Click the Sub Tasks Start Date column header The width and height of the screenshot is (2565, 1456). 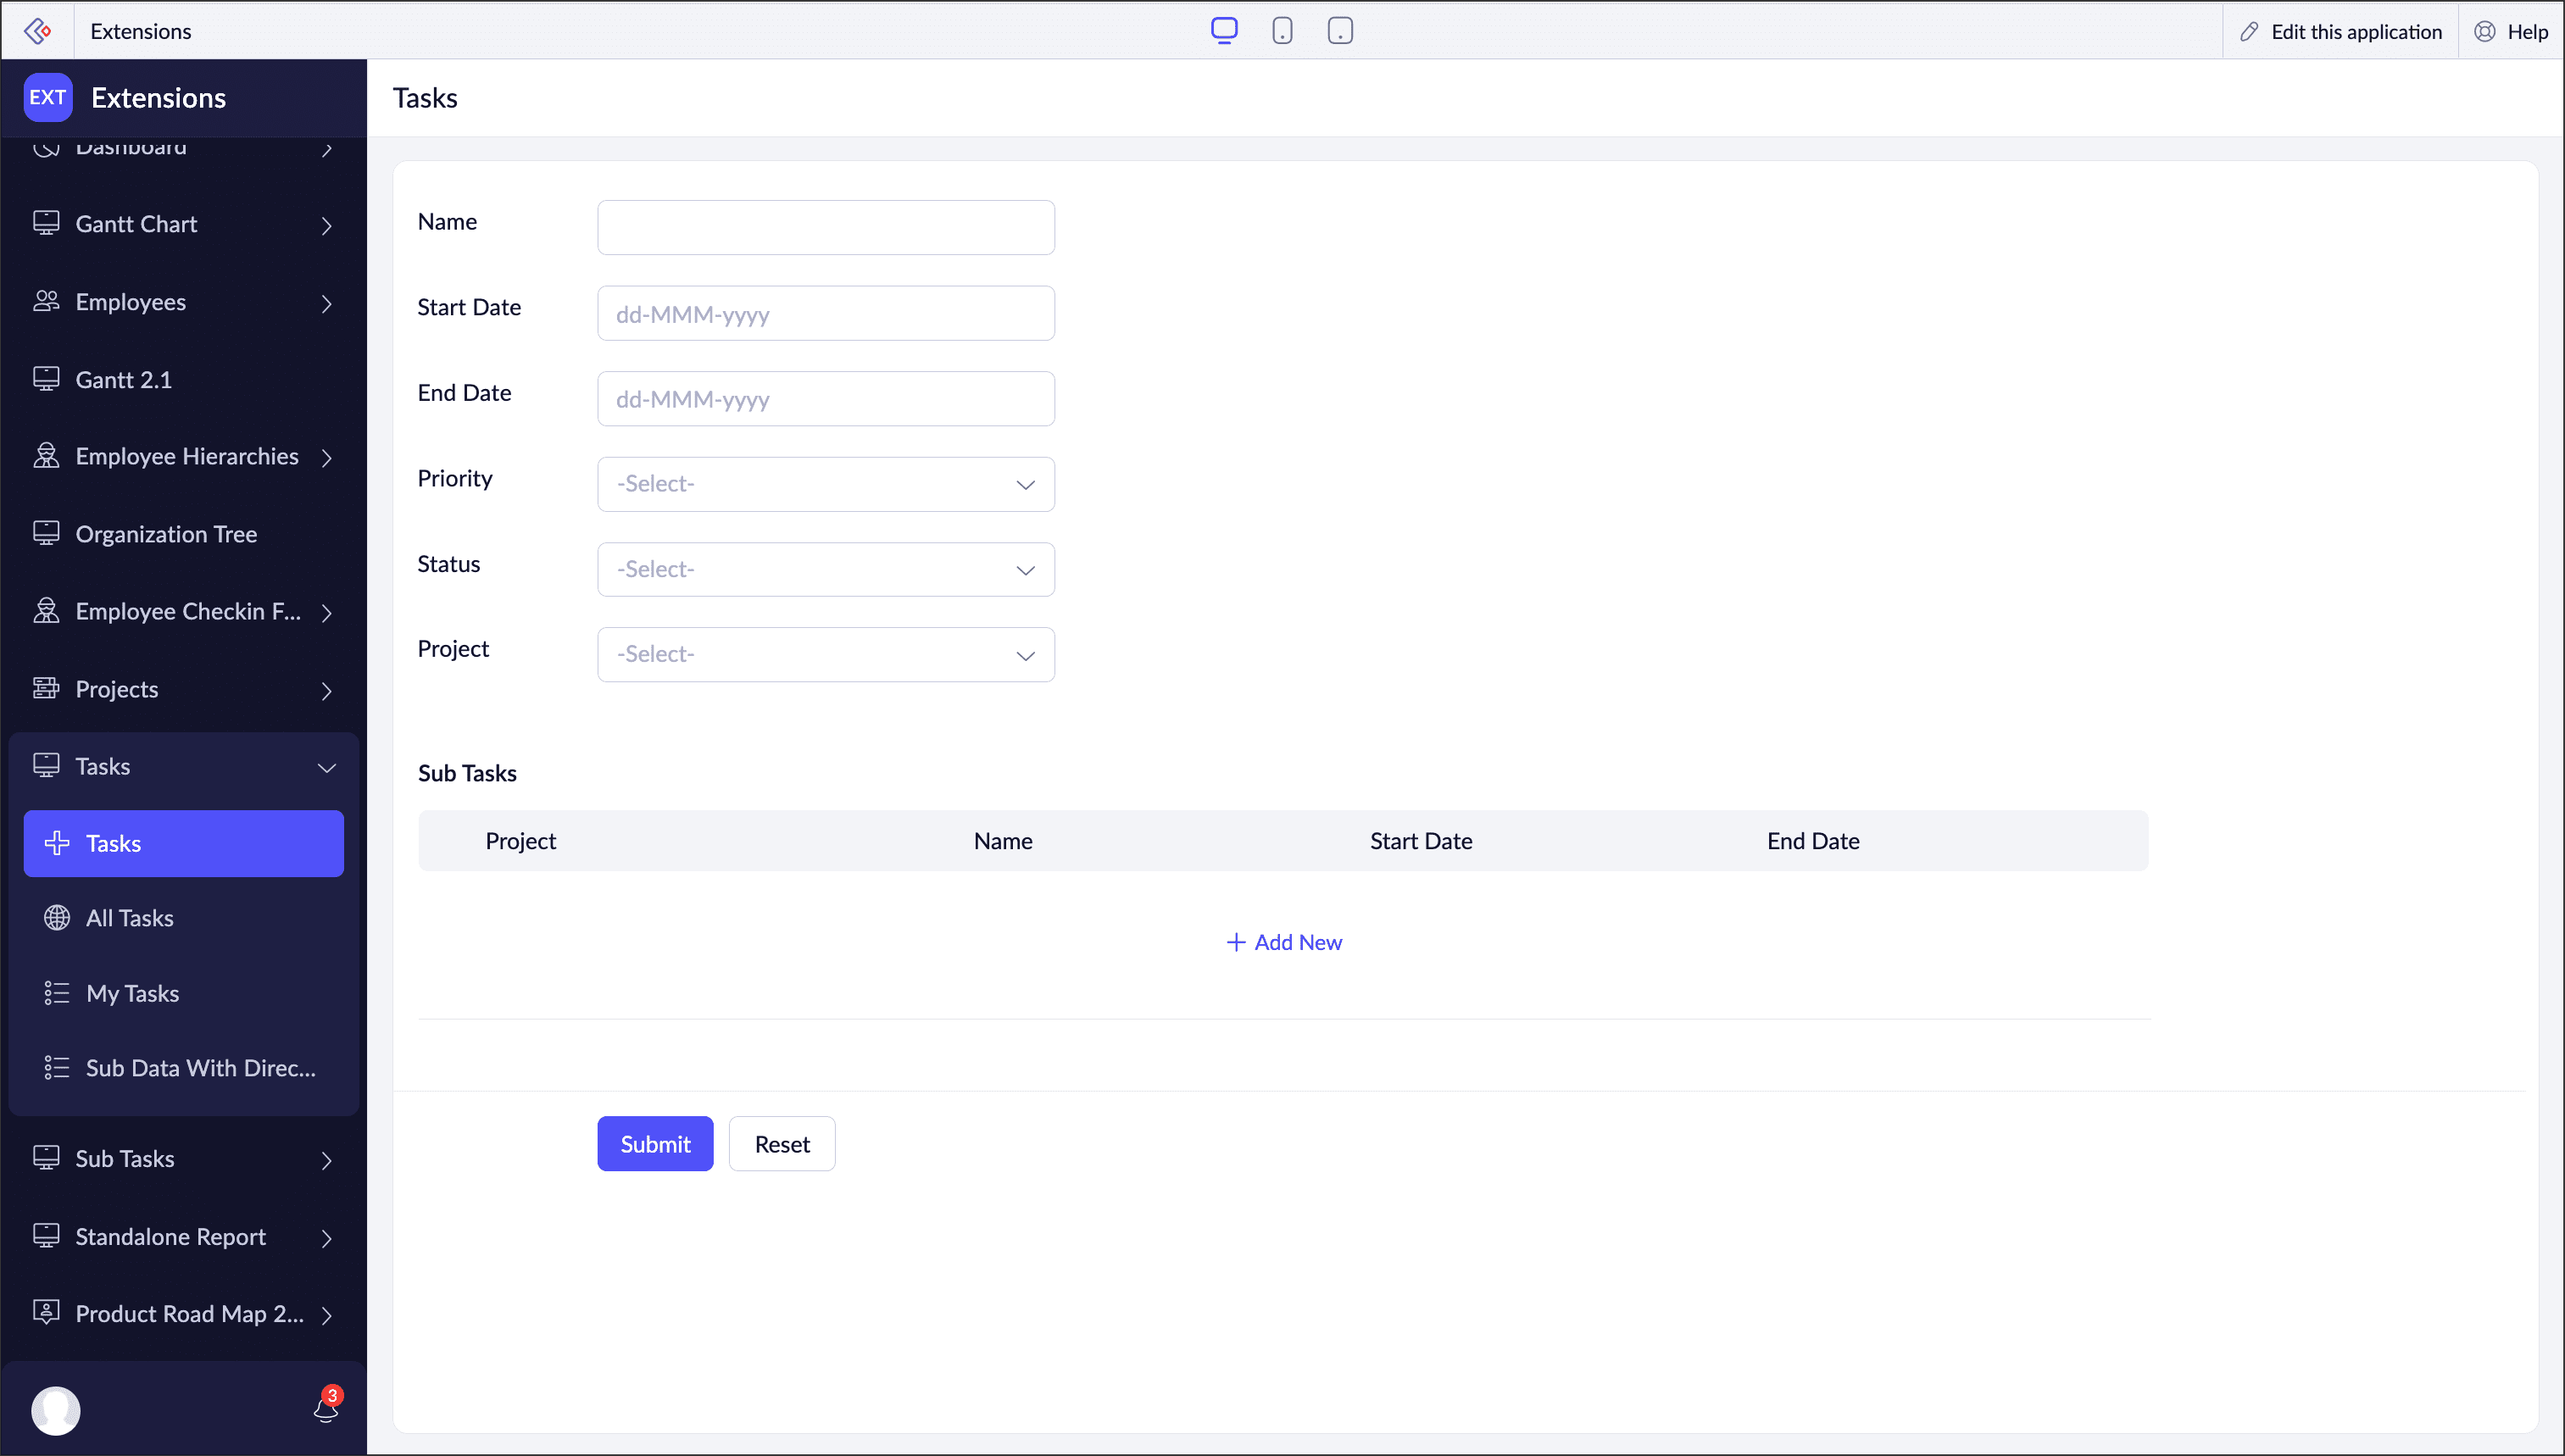1421,841
